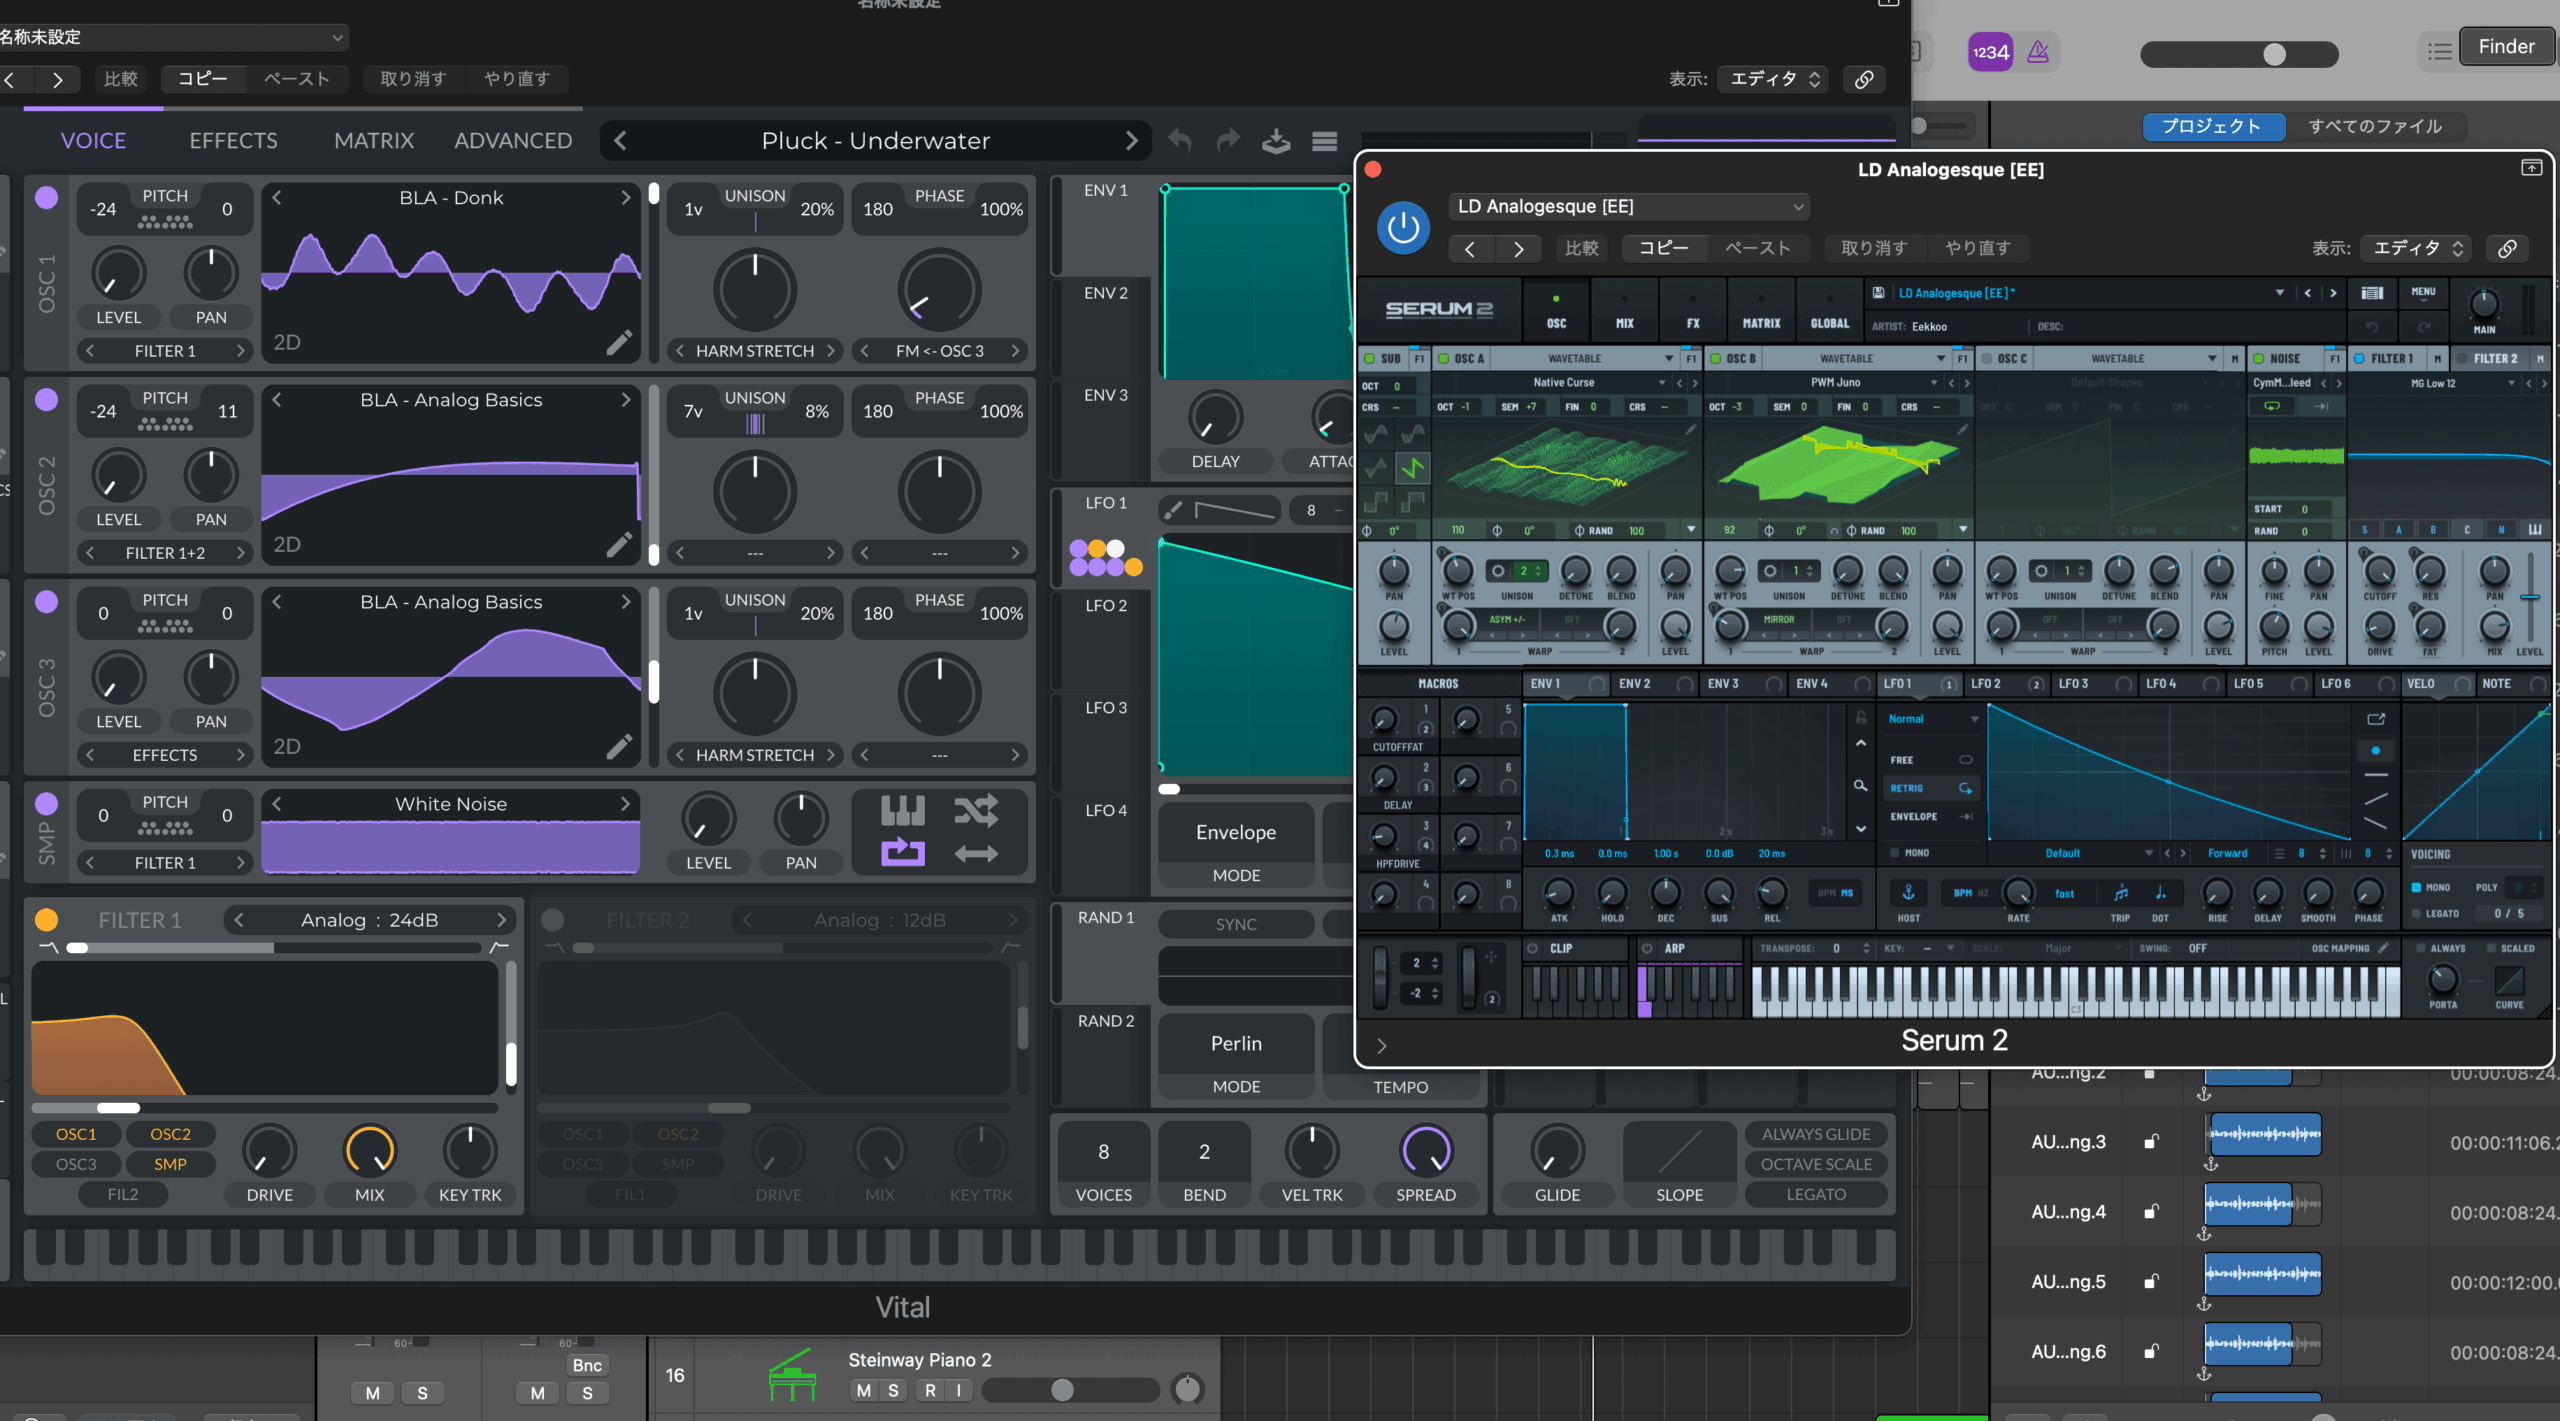Go to previous Vital preset arrow

click(x=621, y=141)
